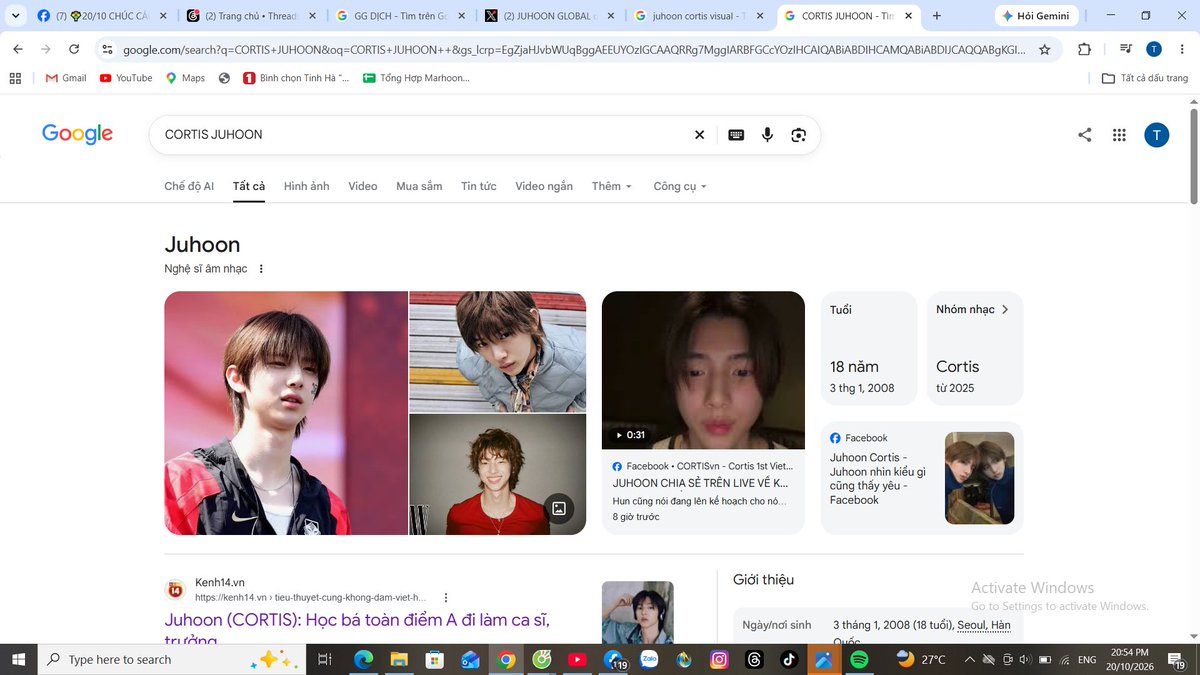Expand the Thêm dropdown
The height and width of the screenshot is (675, 1200).
point(612,186)
